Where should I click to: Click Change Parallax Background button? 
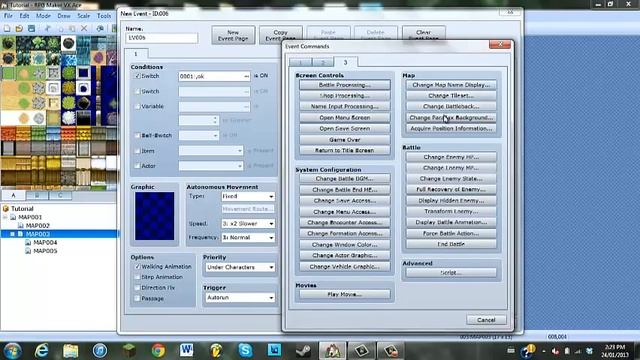[x=451, y=118]
